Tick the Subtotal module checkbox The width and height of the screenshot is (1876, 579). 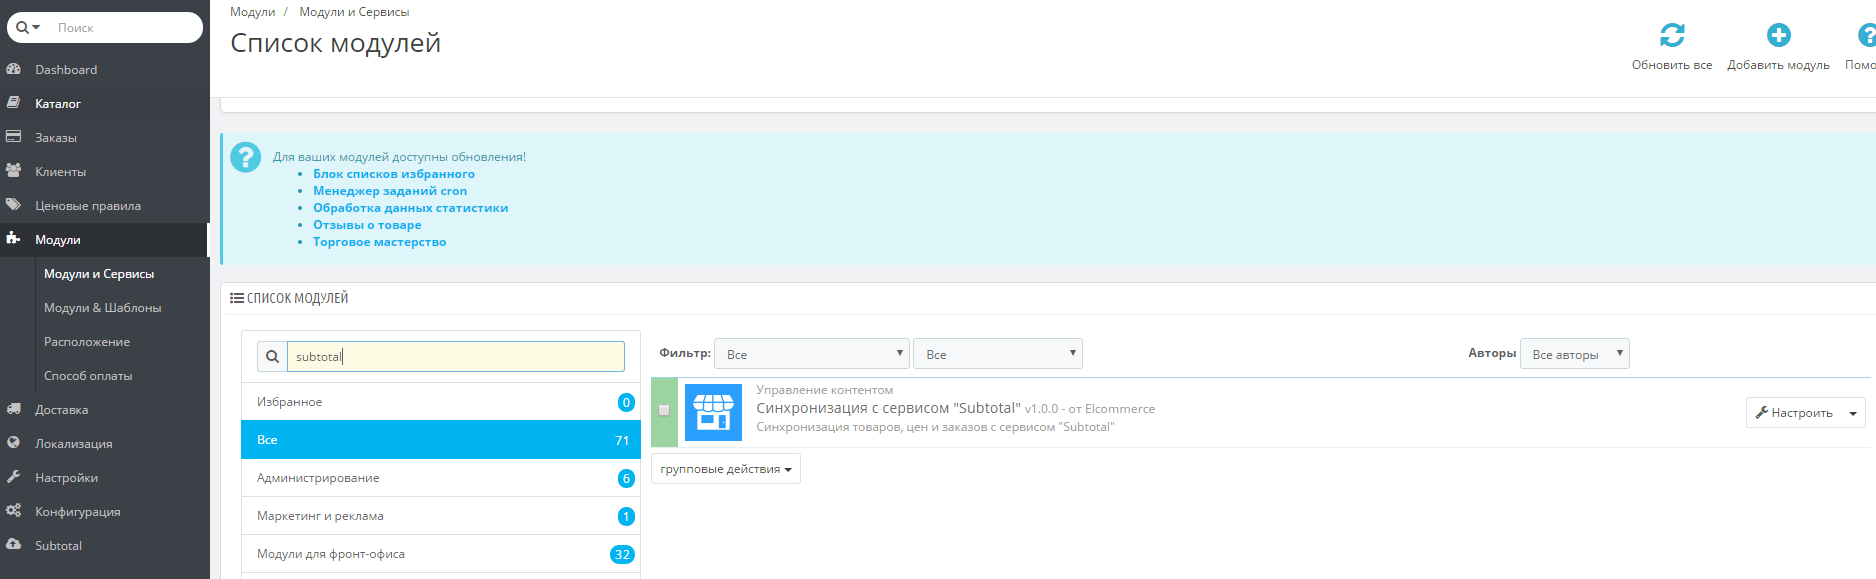pyautogui.click(x=664, y=410)
